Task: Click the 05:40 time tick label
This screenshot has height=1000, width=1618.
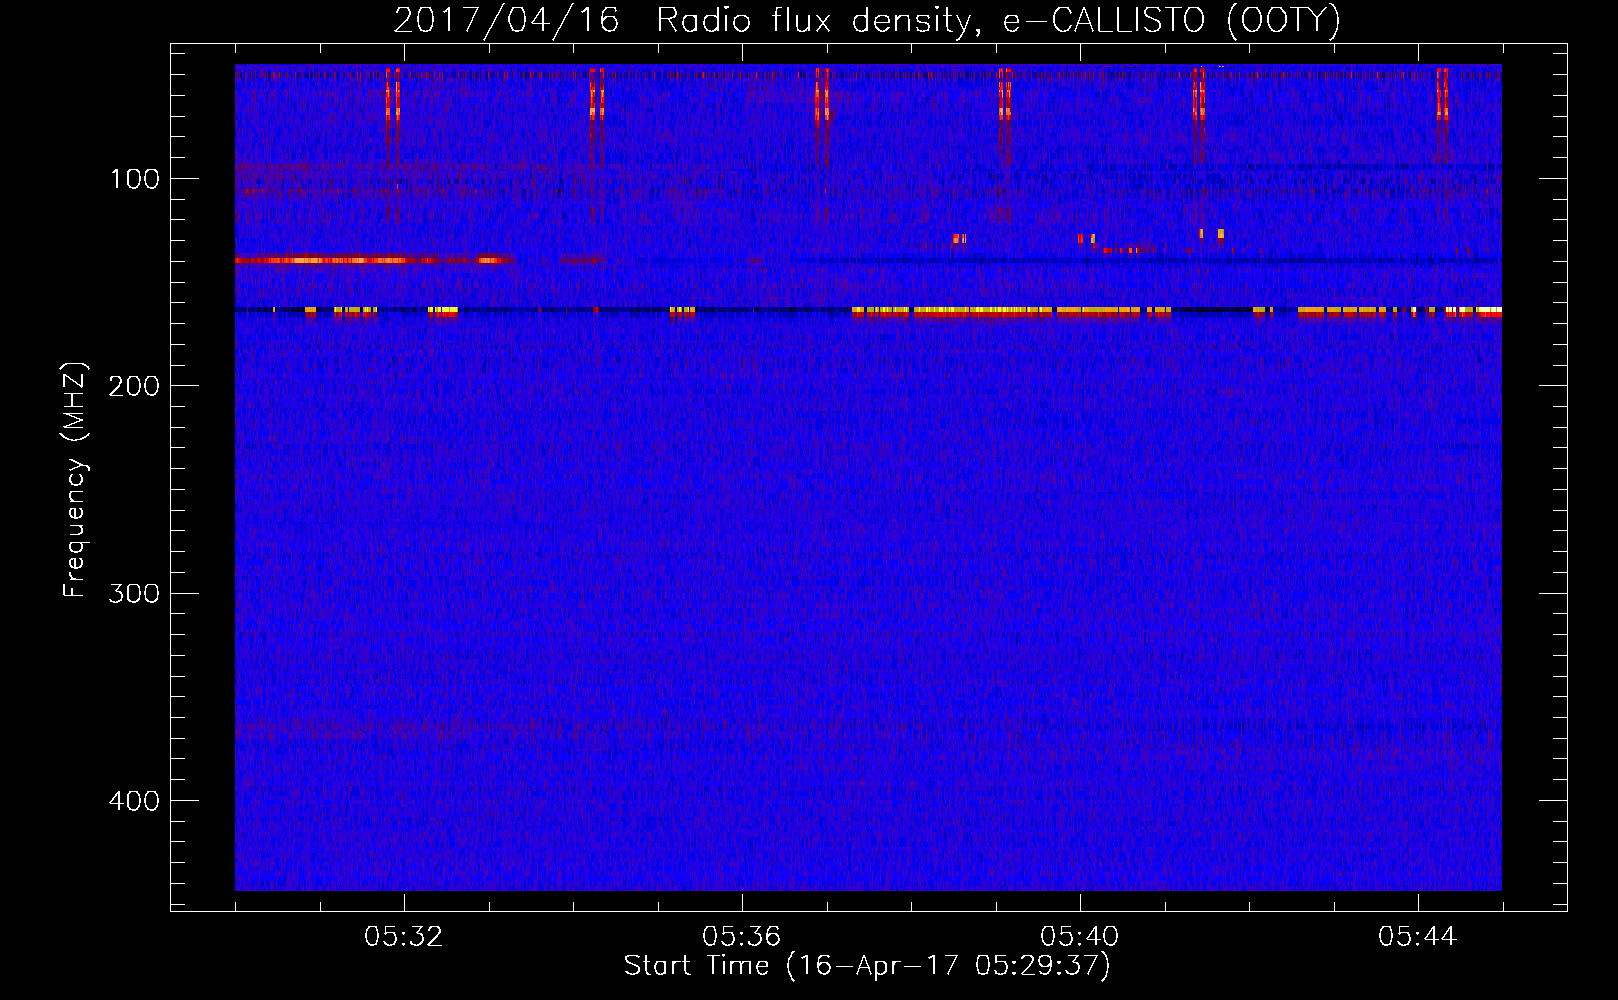Action: pos(1080,937)
